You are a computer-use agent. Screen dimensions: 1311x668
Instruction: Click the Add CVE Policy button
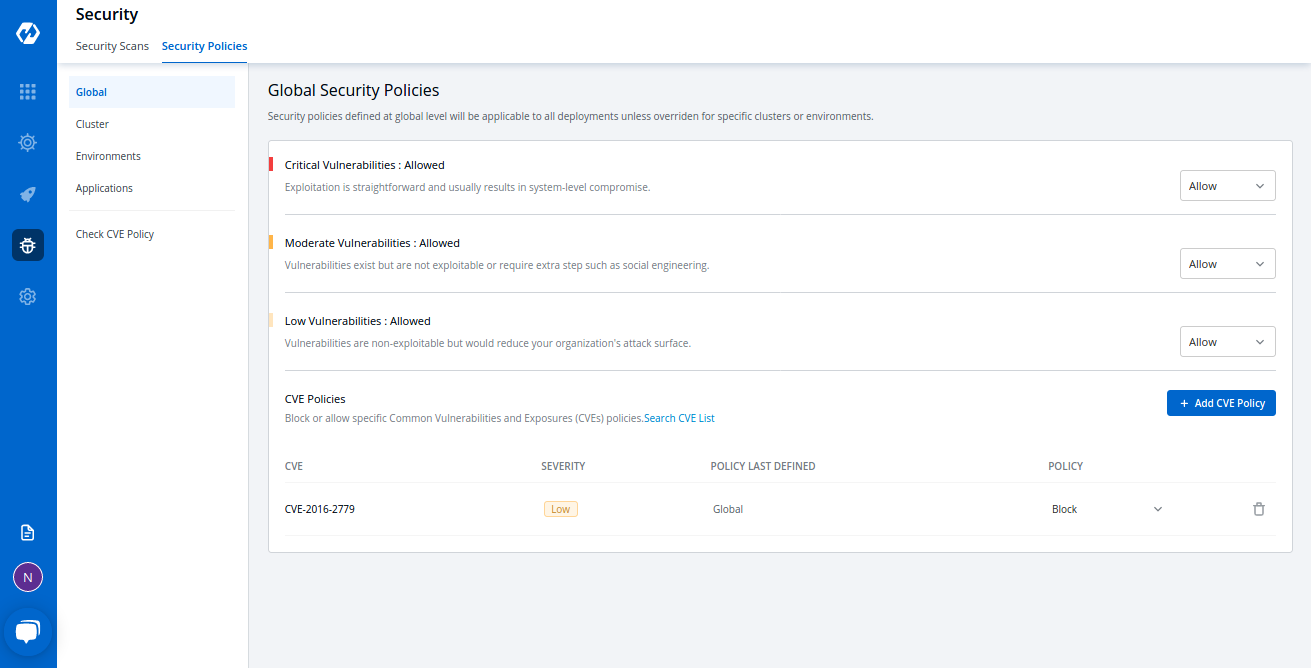[x=1221, y=403]
